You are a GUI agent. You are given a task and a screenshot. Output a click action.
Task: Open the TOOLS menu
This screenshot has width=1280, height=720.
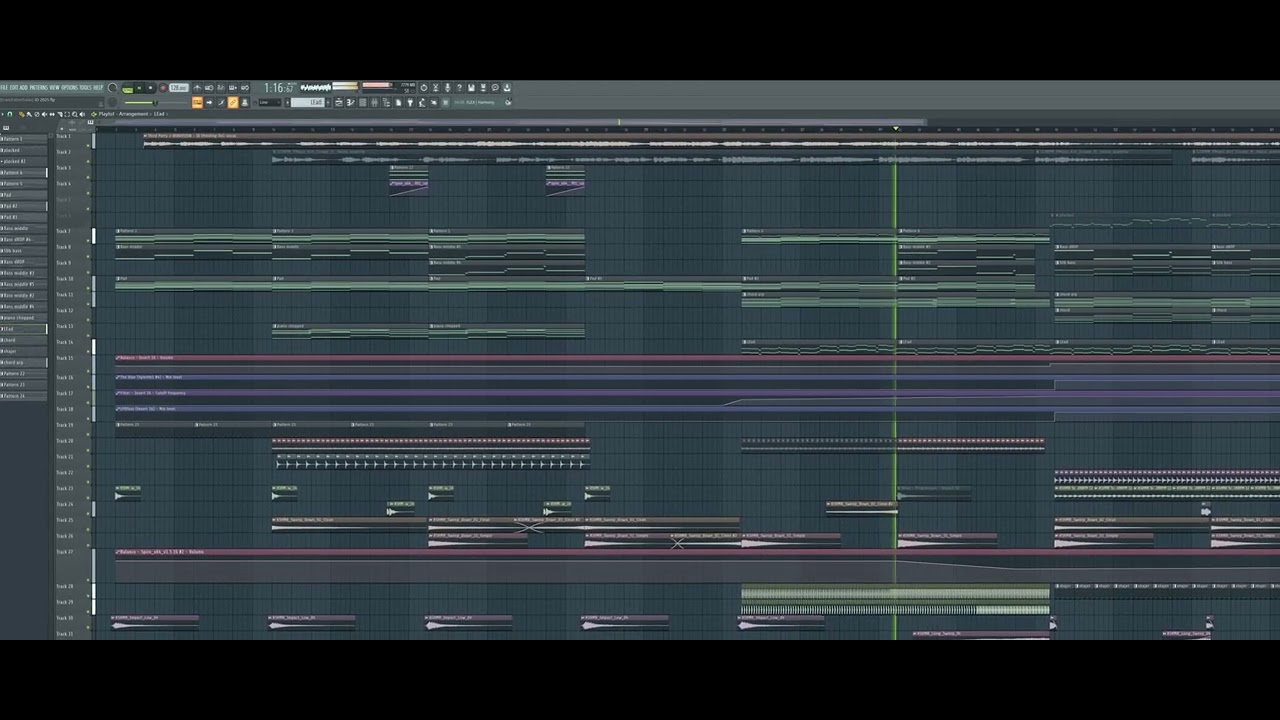click(85, 88)
